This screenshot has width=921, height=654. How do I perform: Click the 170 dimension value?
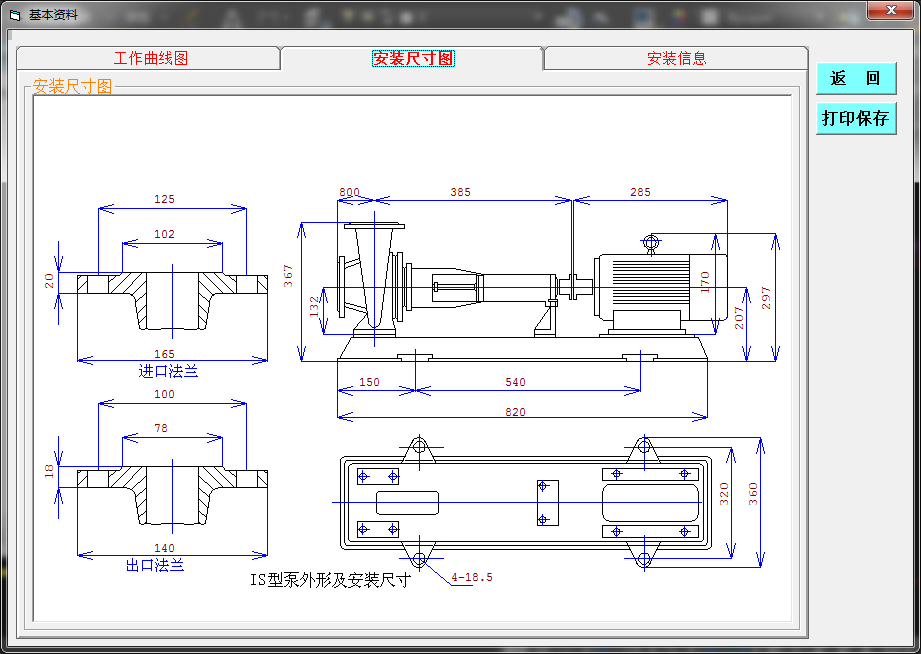pyautogui.click(x=705, y=282)
